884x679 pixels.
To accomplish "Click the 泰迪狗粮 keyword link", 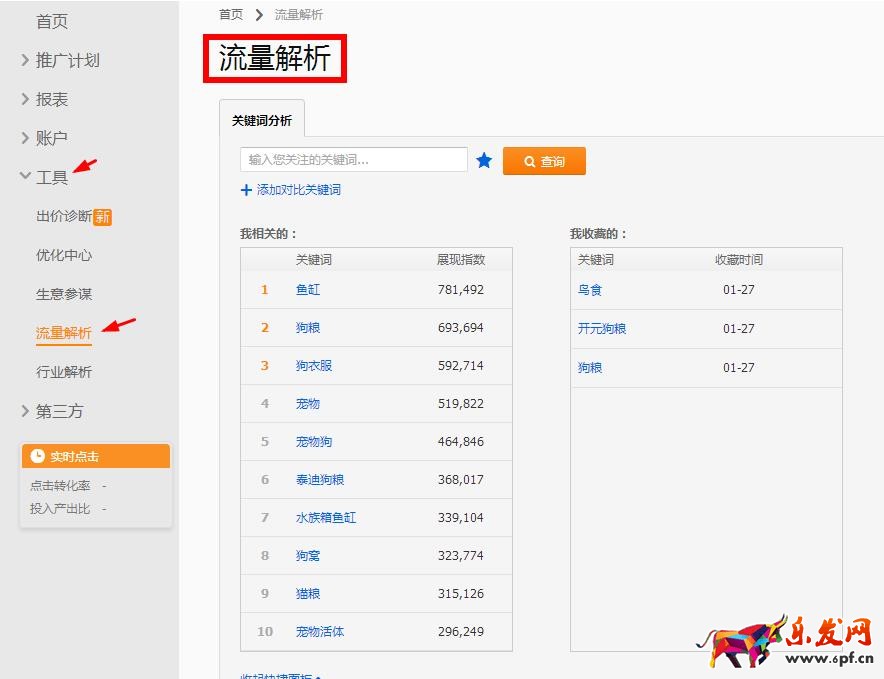I will [x=320, y=480].
